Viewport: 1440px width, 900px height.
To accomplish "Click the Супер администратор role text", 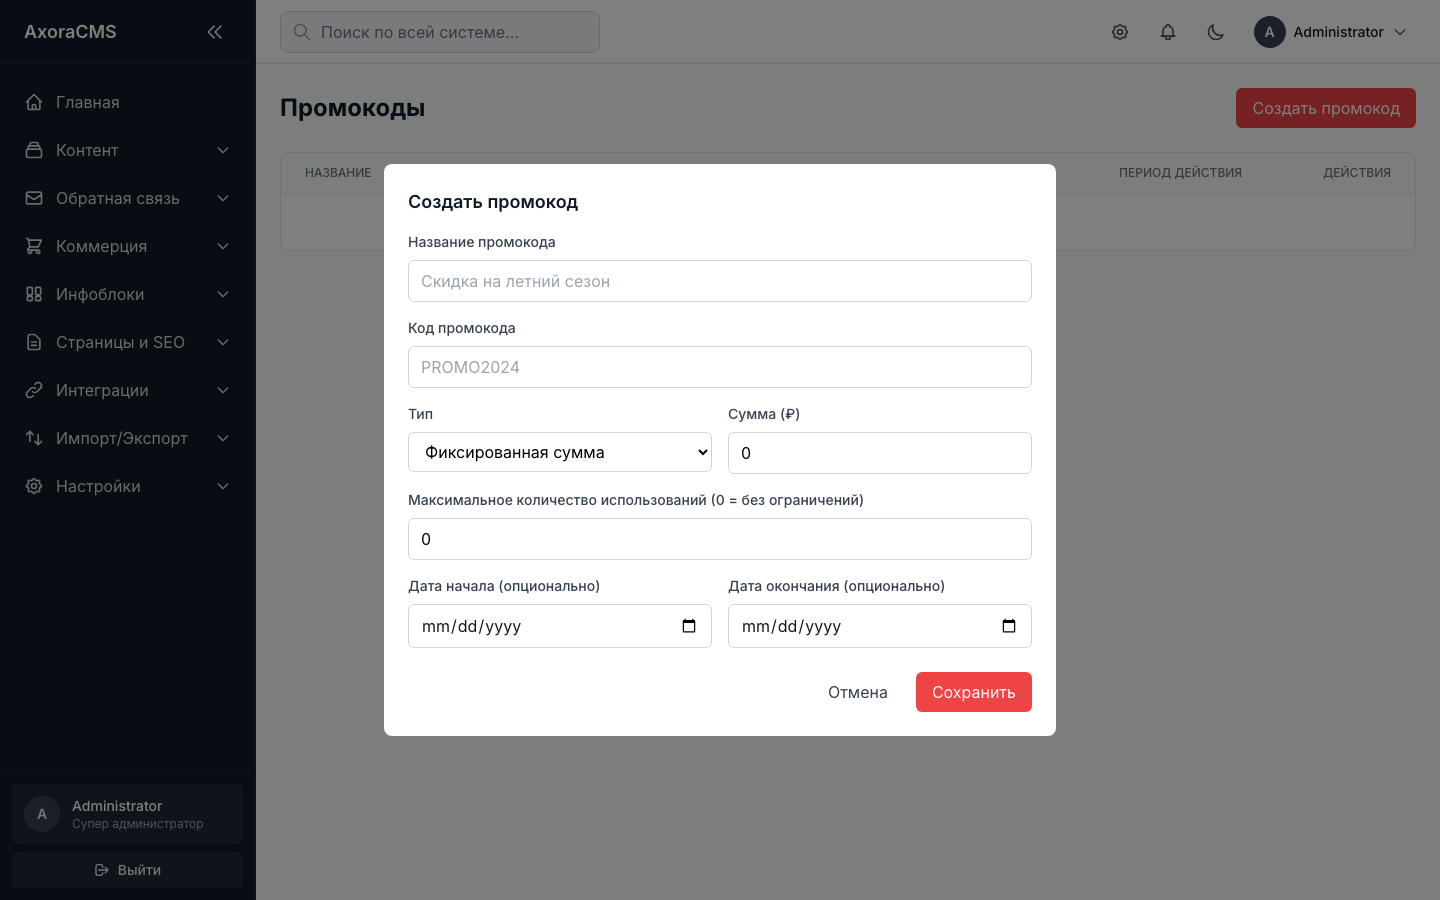I will pos(138,824).
